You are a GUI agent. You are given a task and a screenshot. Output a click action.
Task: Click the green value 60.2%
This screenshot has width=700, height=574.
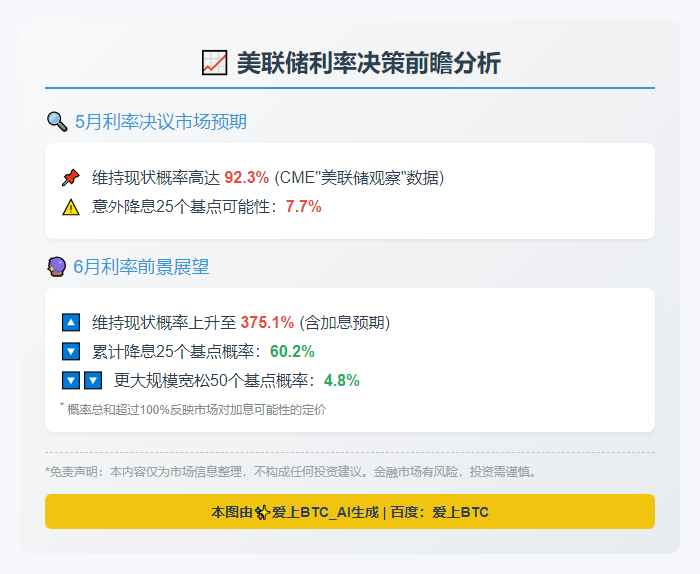pos(292,351)
